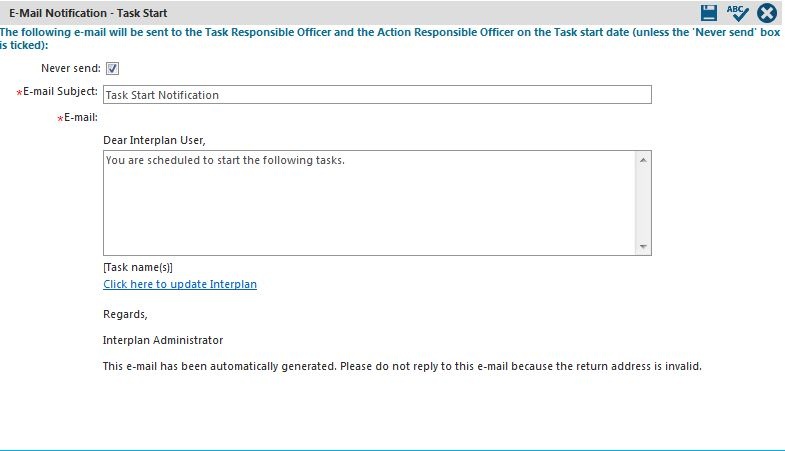Image resolution: width=785 pixels, height=451 pixels.
Task: Click the automatically generated disclaimer text
Action: pyautogui.click(x=402, y=366)
